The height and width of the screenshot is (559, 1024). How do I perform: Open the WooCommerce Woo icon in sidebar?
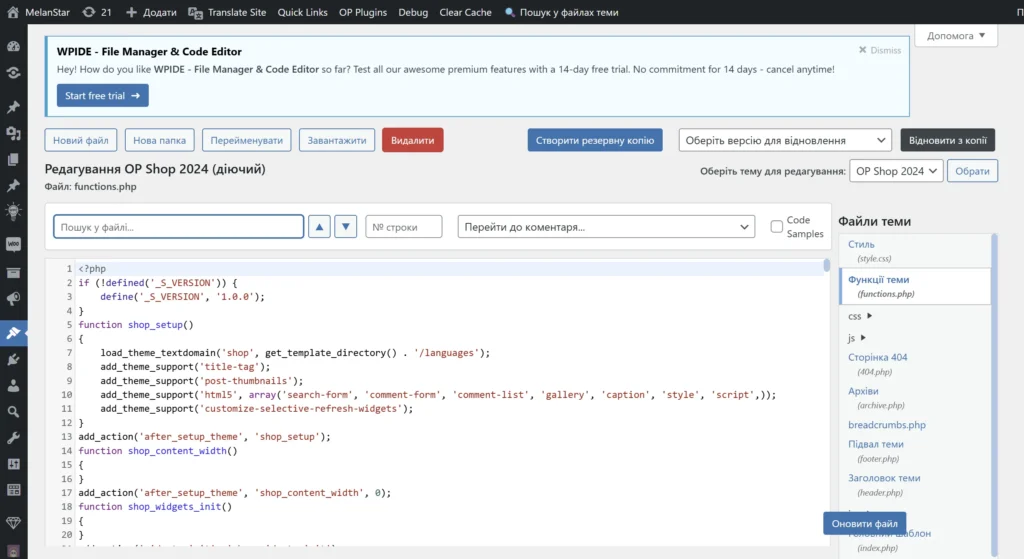click(x=13, y=244)
